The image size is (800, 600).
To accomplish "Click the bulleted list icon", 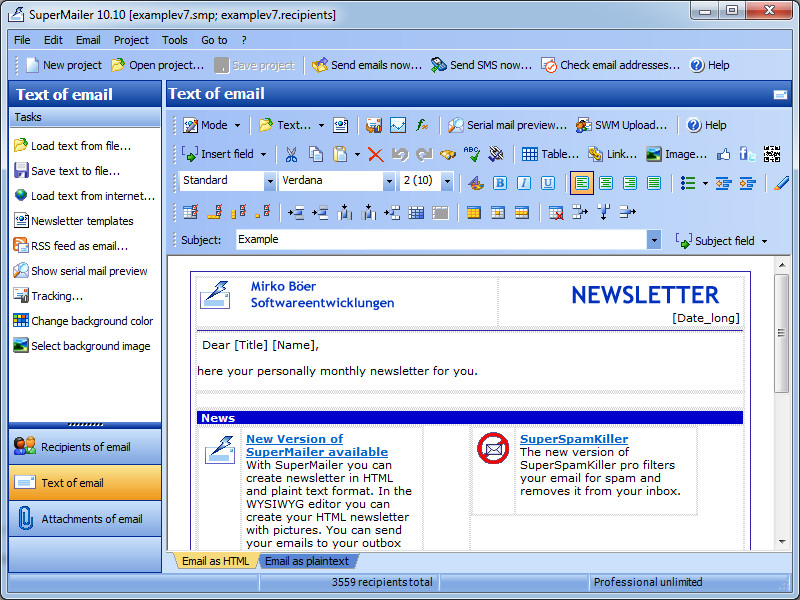I will point(688,183).
